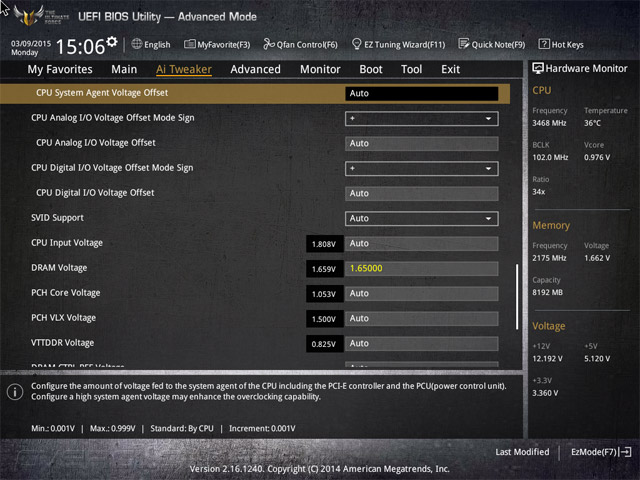Screen dimensions: 640x480
Task: Click the DRAM Voltage 1.65000 field
Action: (x=422, y=269)
